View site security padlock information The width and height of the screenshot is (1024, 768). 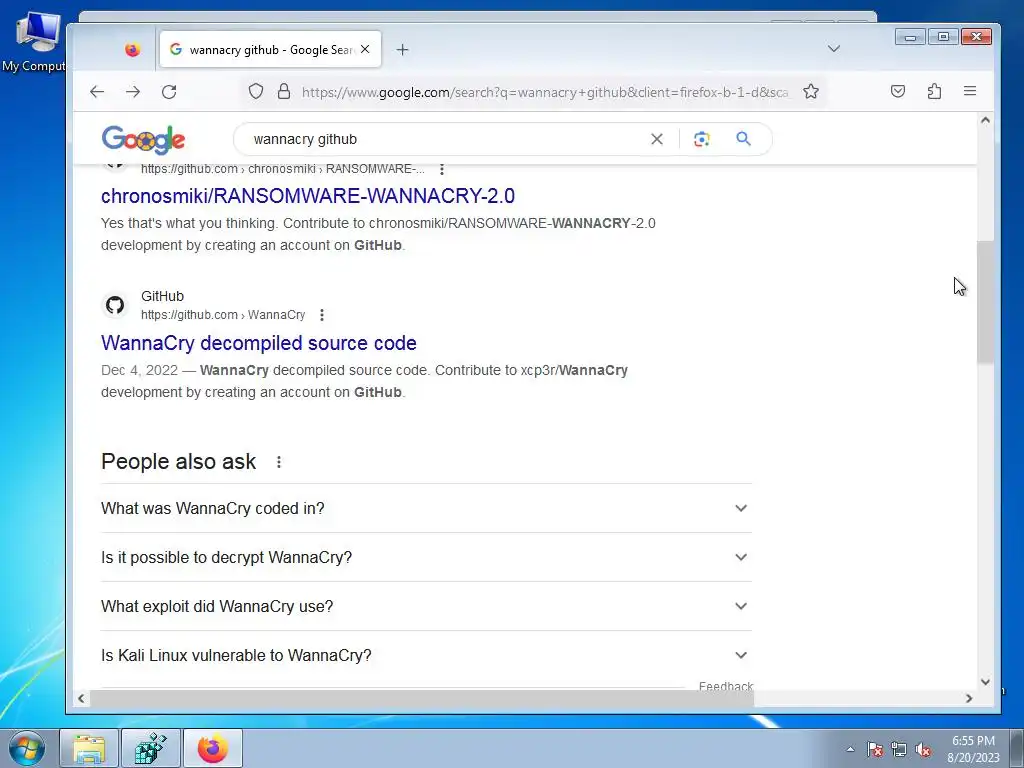click(x=283, y=92)
